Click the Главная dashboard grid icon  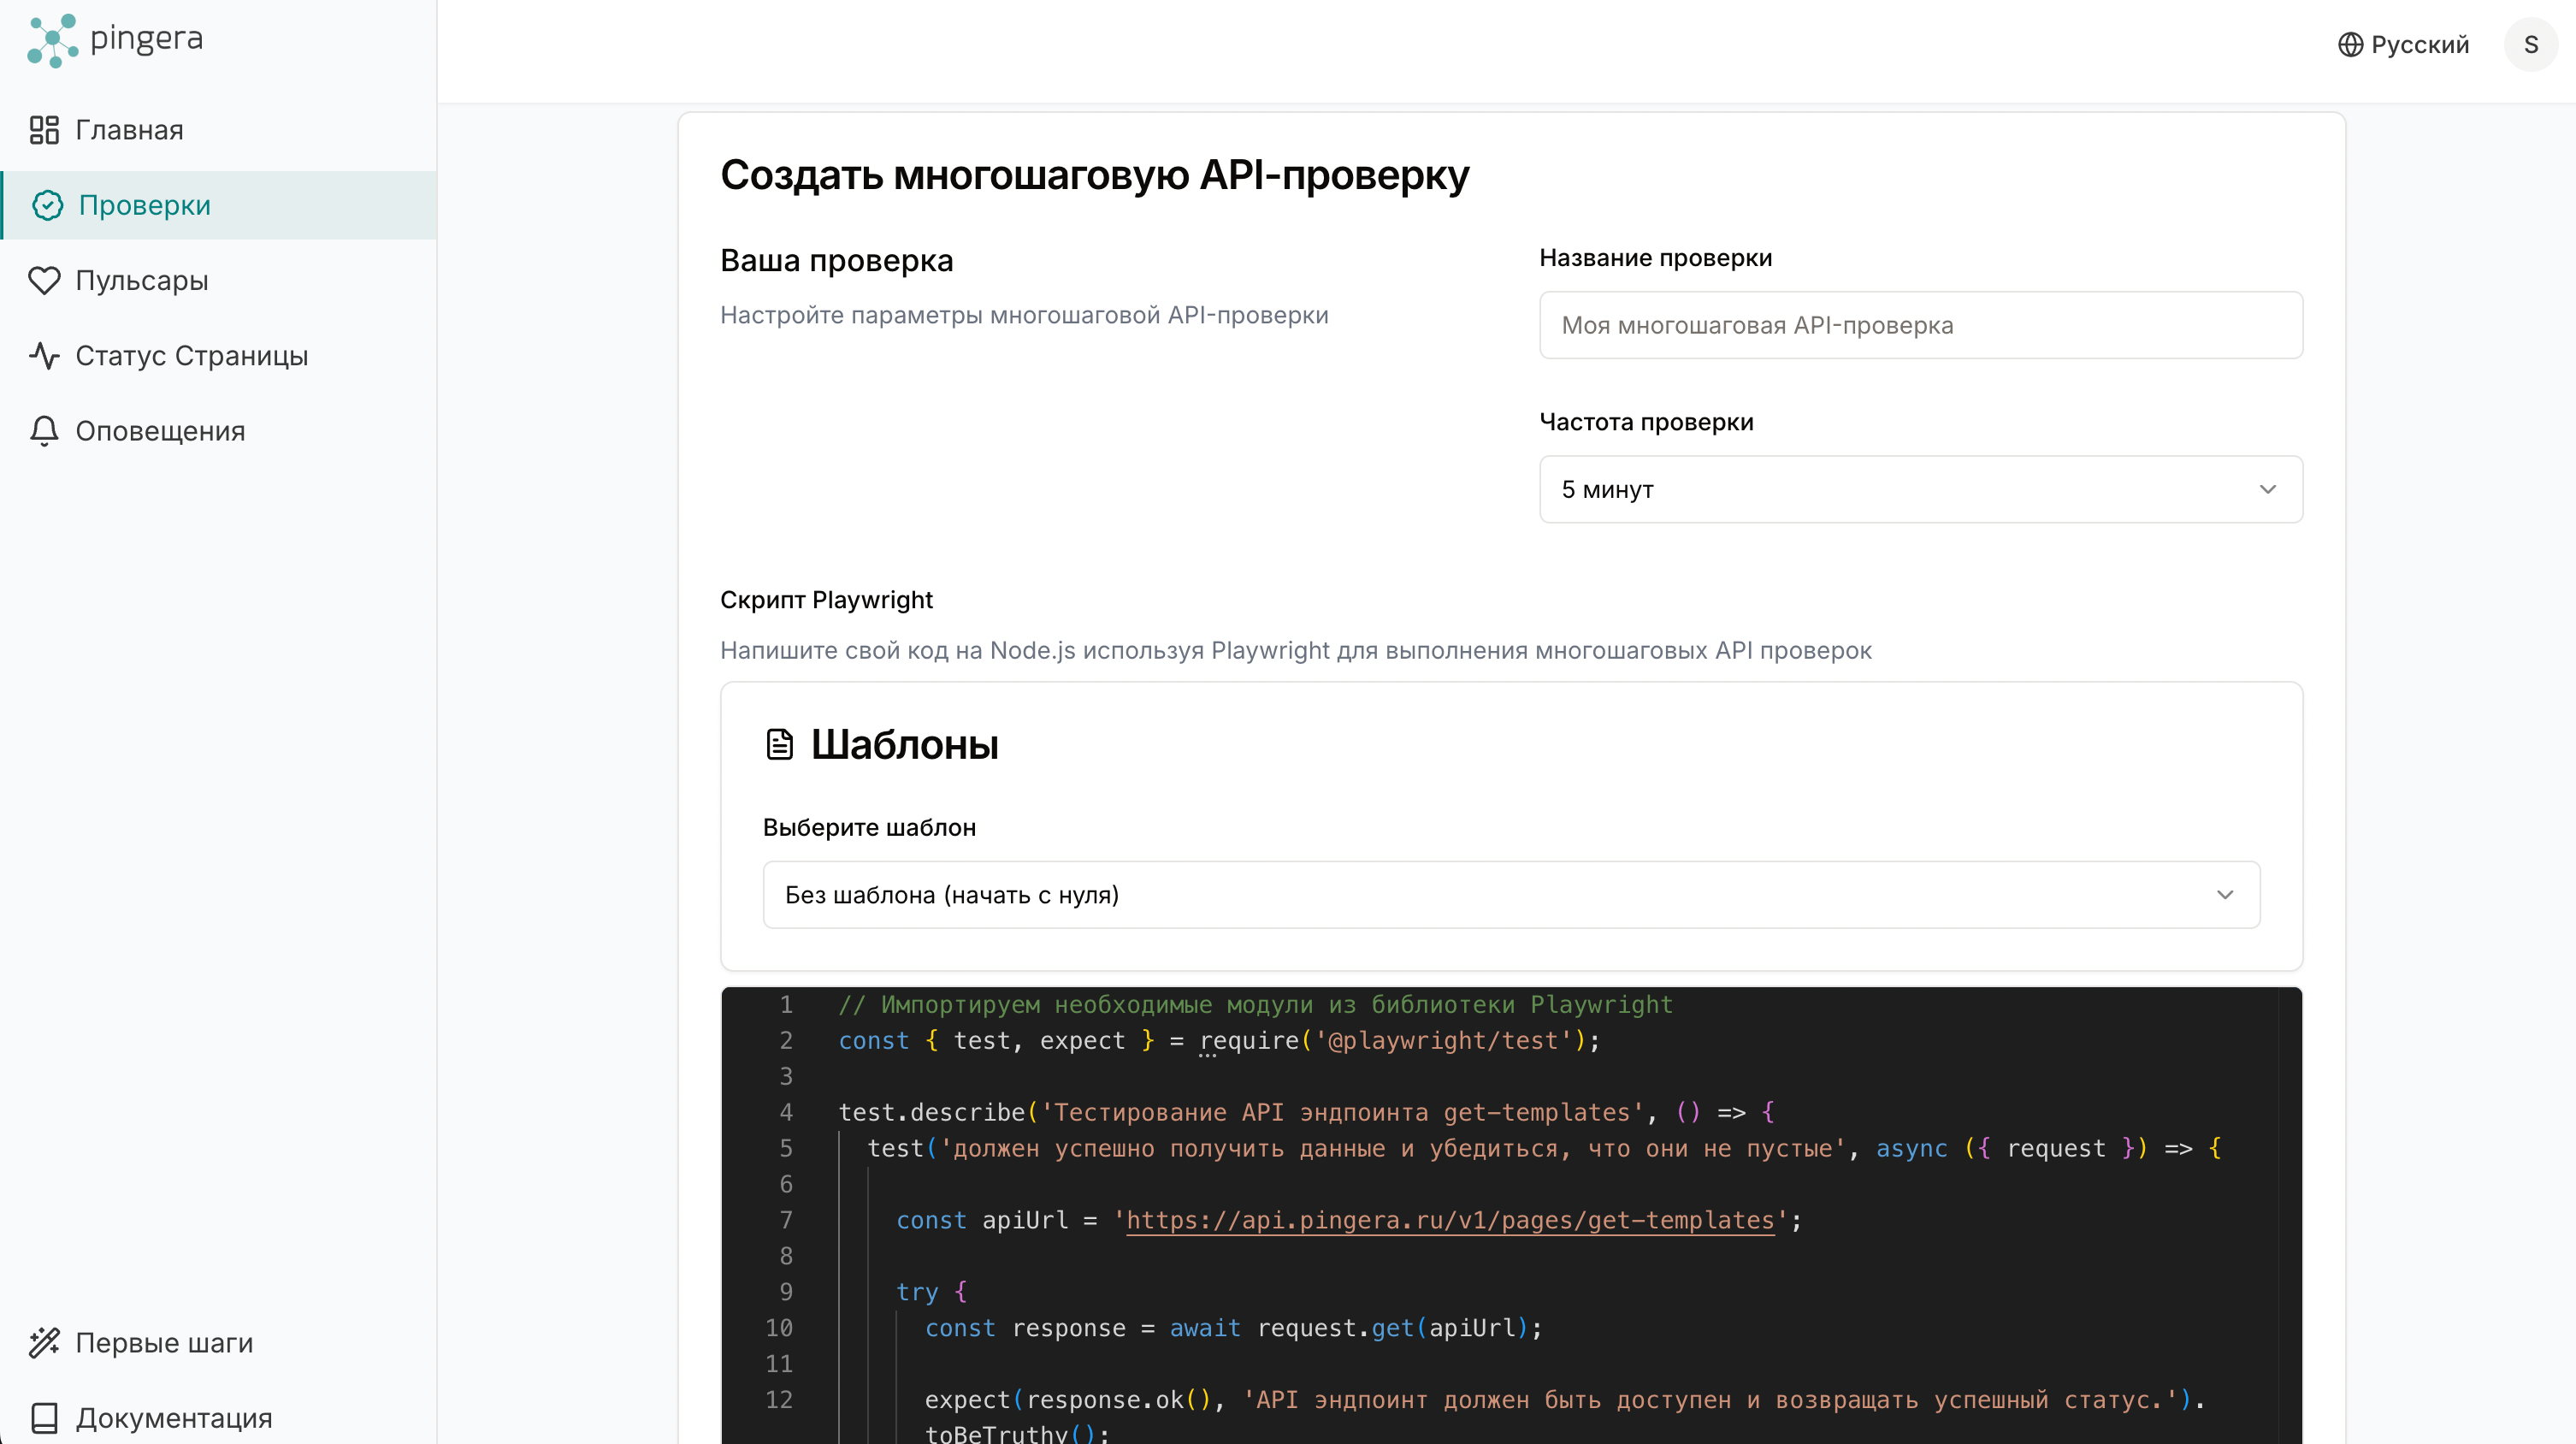pyautogui.click(x=44, y=129)
